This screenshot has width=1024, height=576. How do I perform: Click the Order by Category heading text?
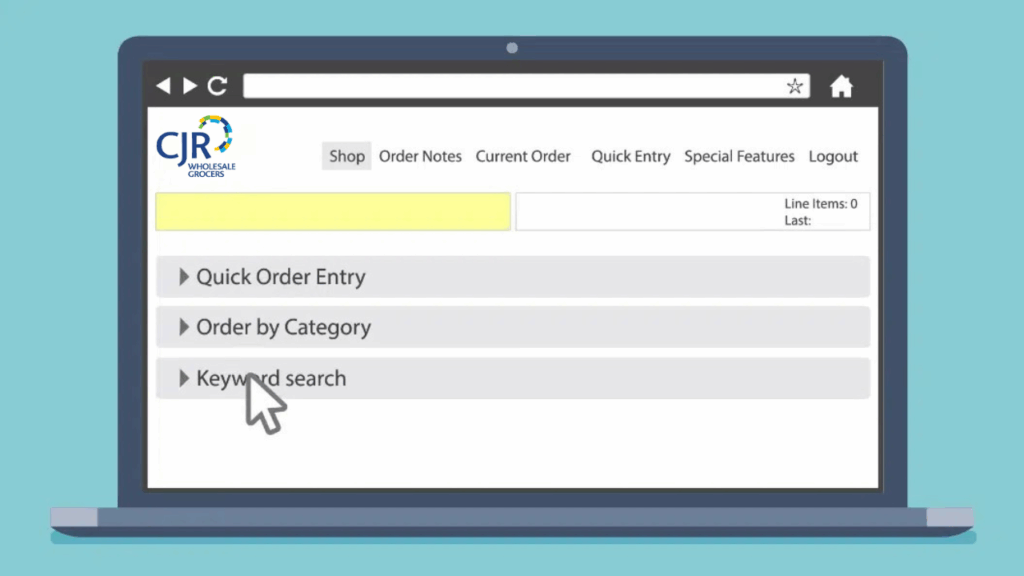(283, 327)
